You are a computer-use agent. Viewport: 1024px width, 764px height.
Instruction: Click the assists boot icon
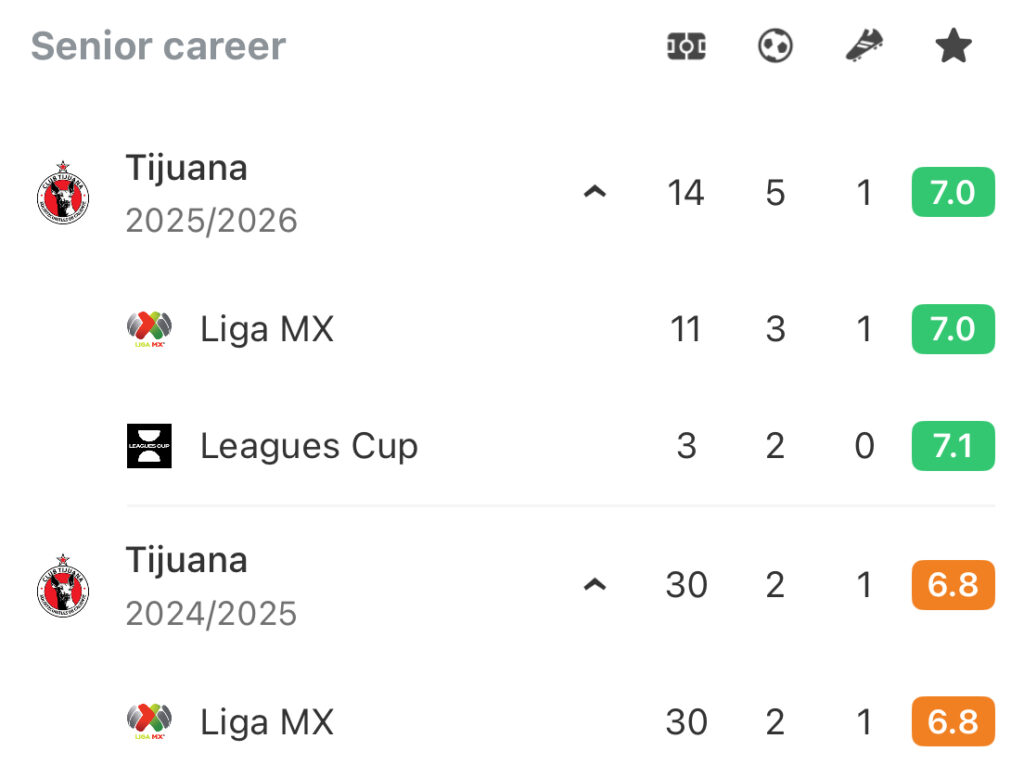(x=864, y=47)
